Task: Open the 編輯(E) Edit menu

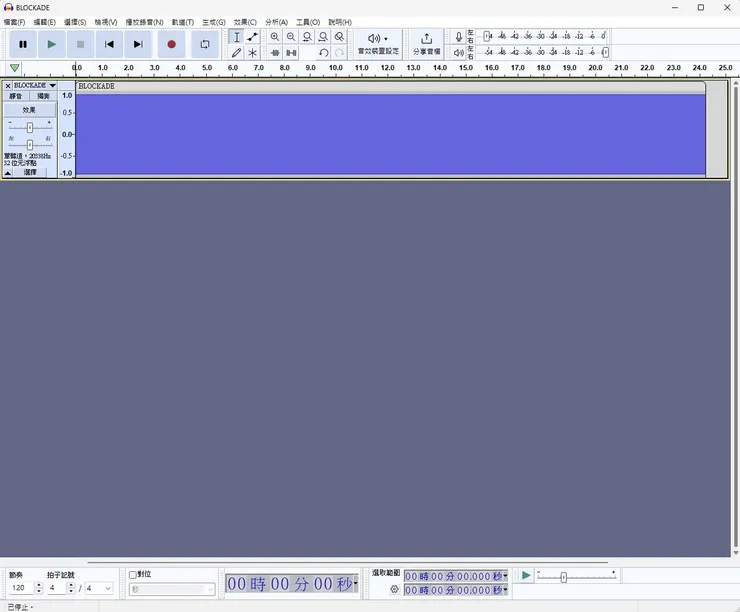Action: click(44, 22)
